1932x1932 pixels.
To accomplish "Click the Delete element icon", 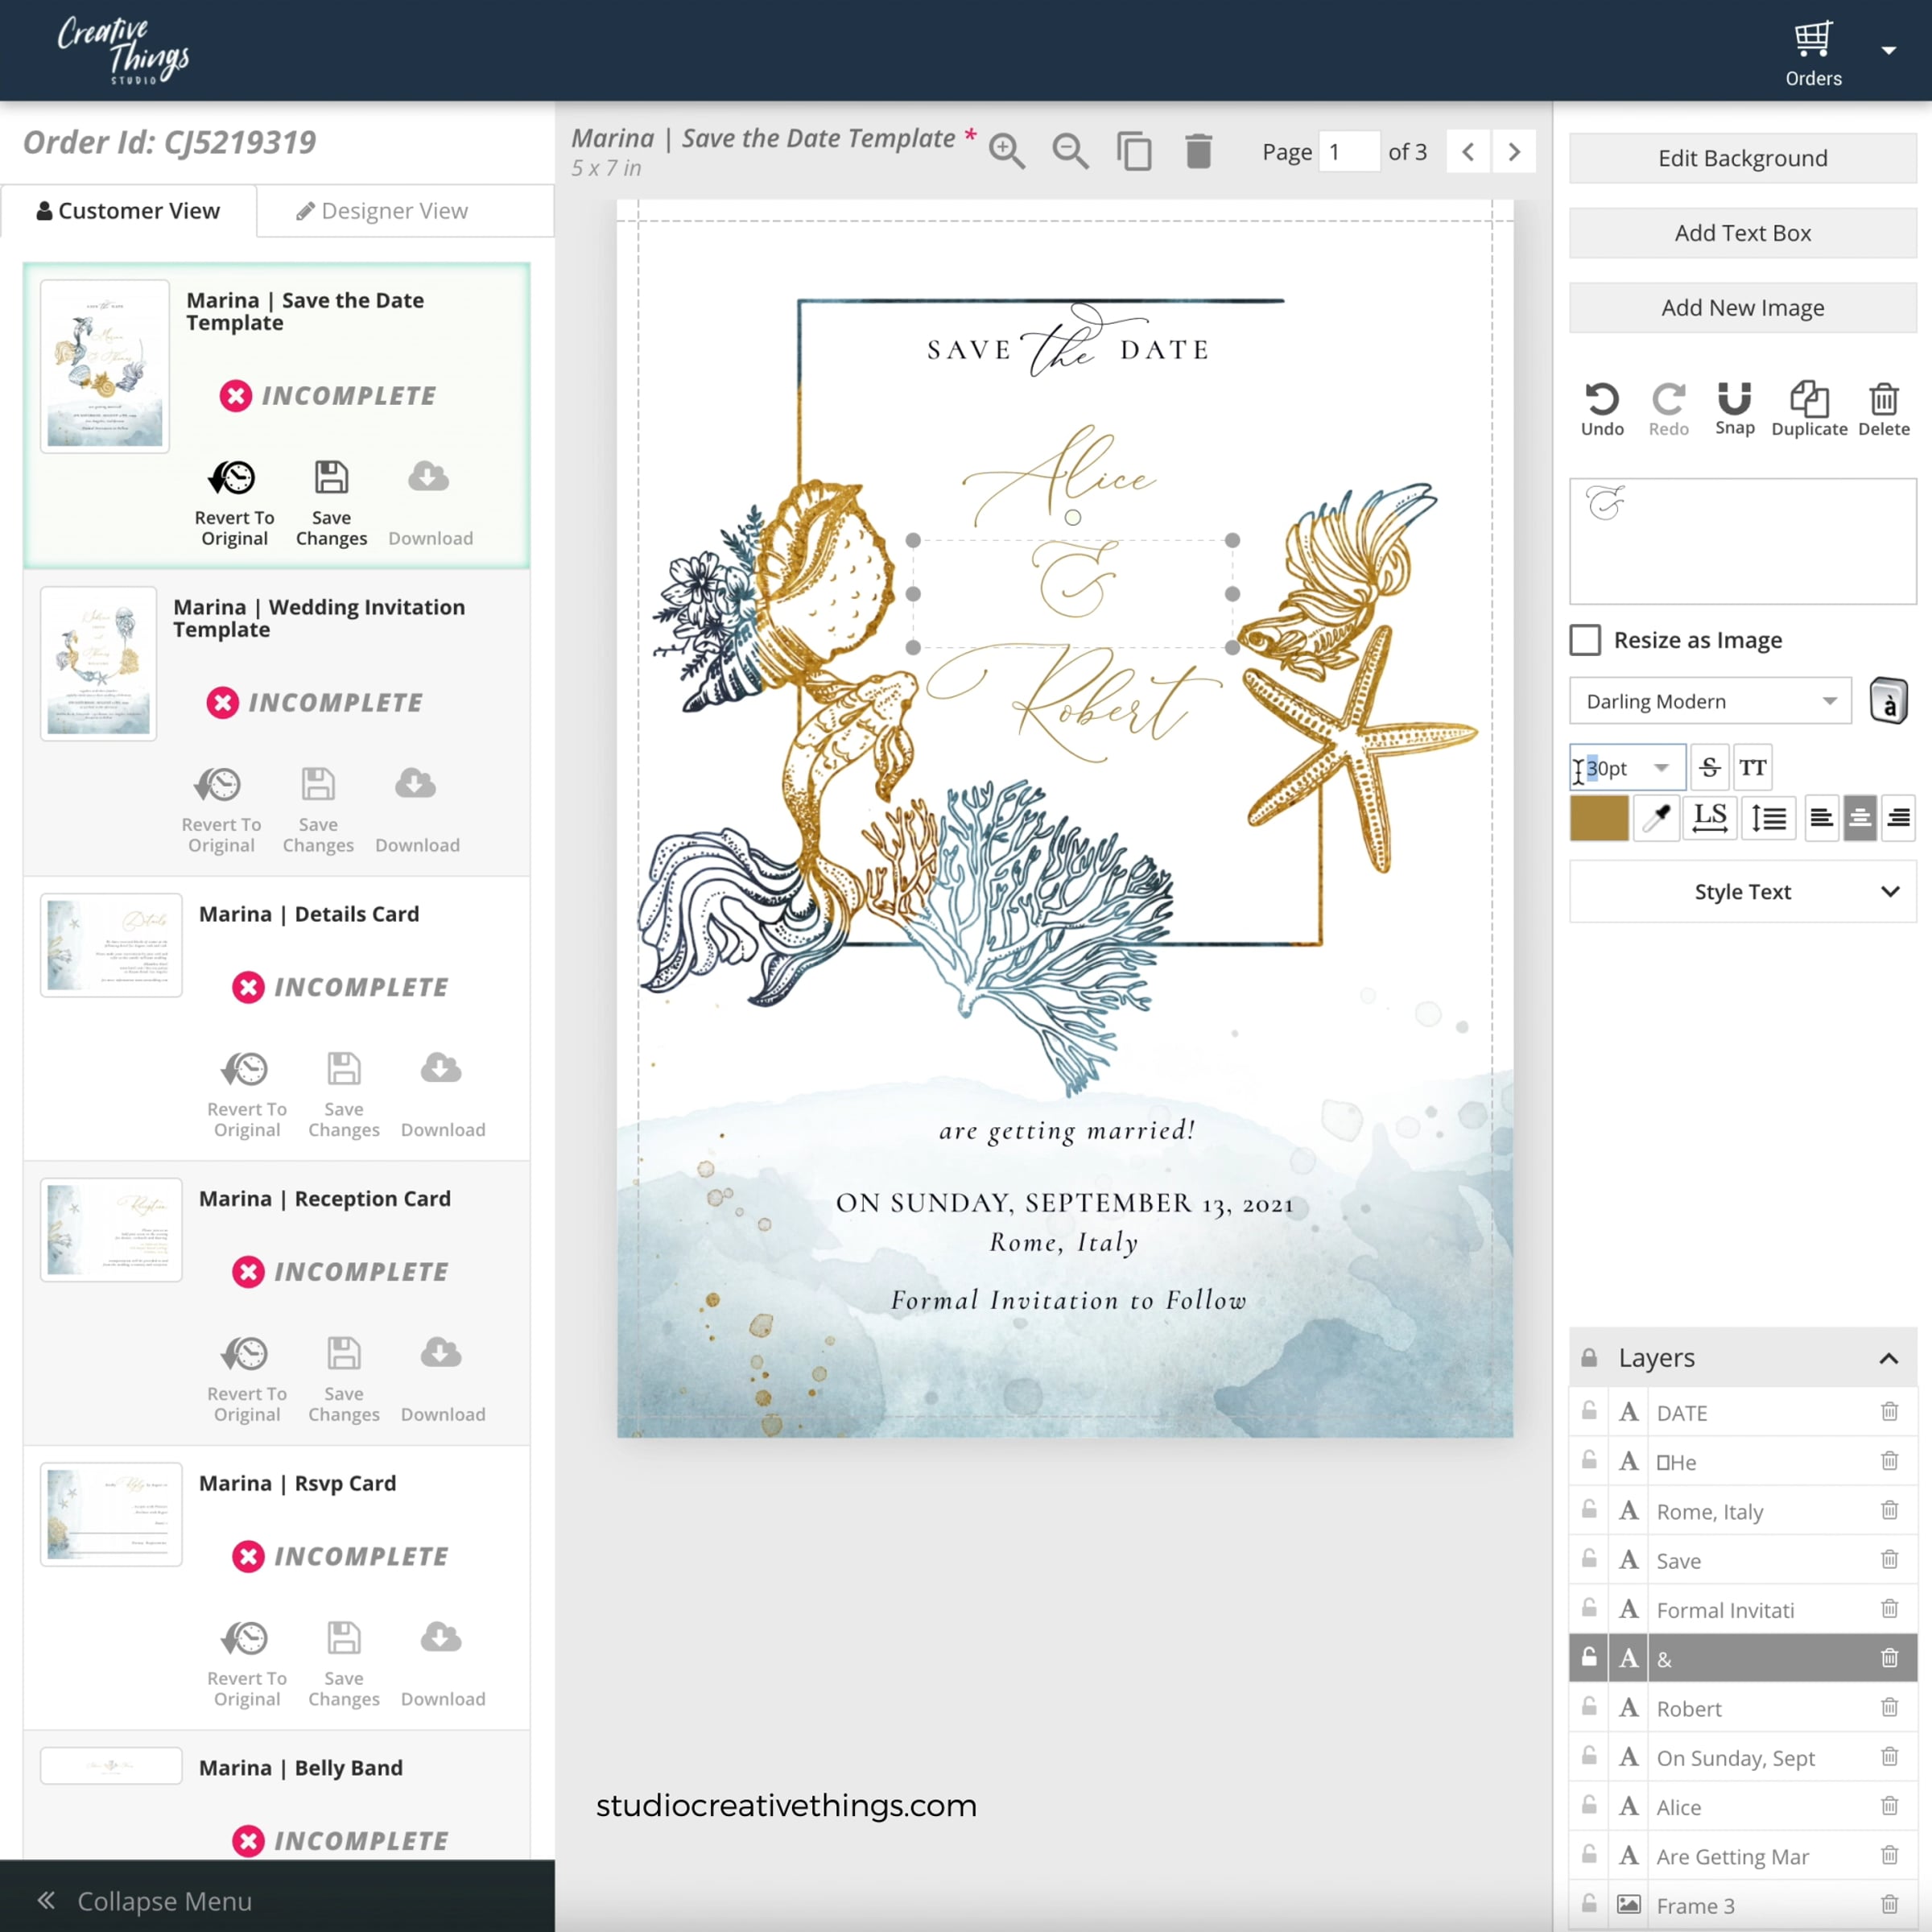I will pyautogui.click(x=1884, y=409).
